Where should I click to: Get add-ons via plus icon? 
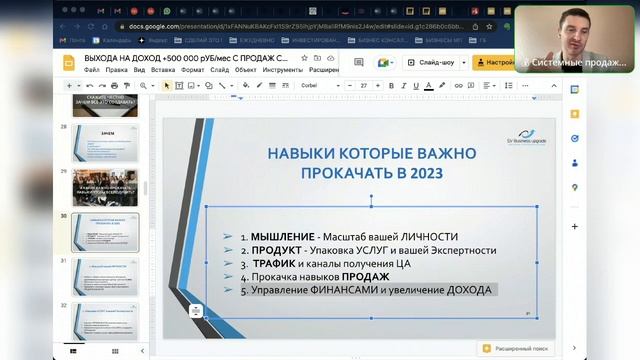pos(575,227)
